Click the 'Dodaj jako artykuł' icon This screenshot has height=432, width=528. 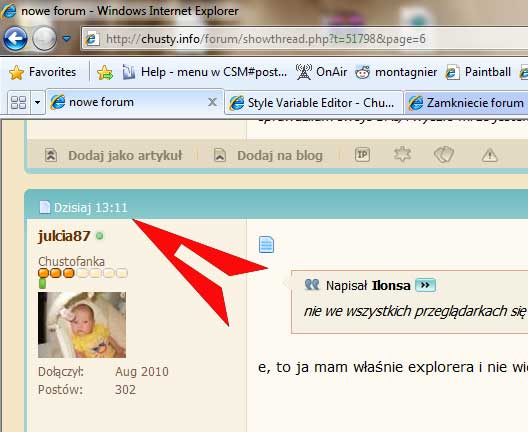[x=51, y=155]
